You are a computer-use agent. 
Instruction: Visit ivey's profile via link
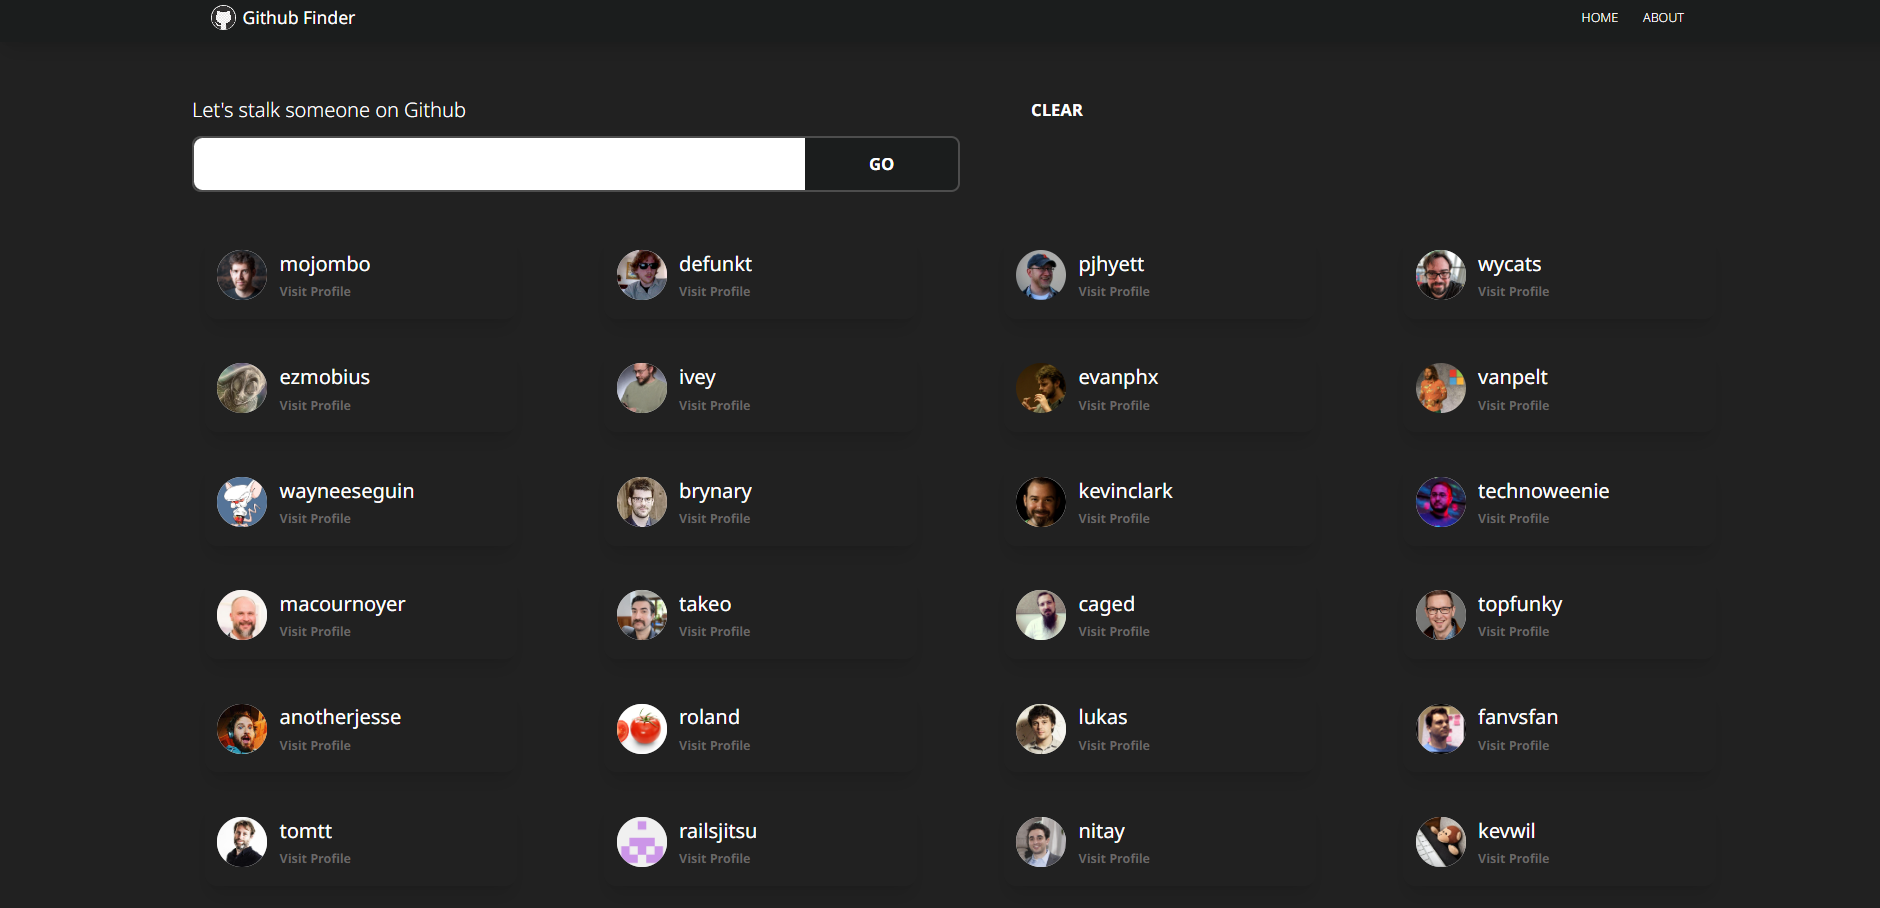pyautogui.click(x=714, y=405)
